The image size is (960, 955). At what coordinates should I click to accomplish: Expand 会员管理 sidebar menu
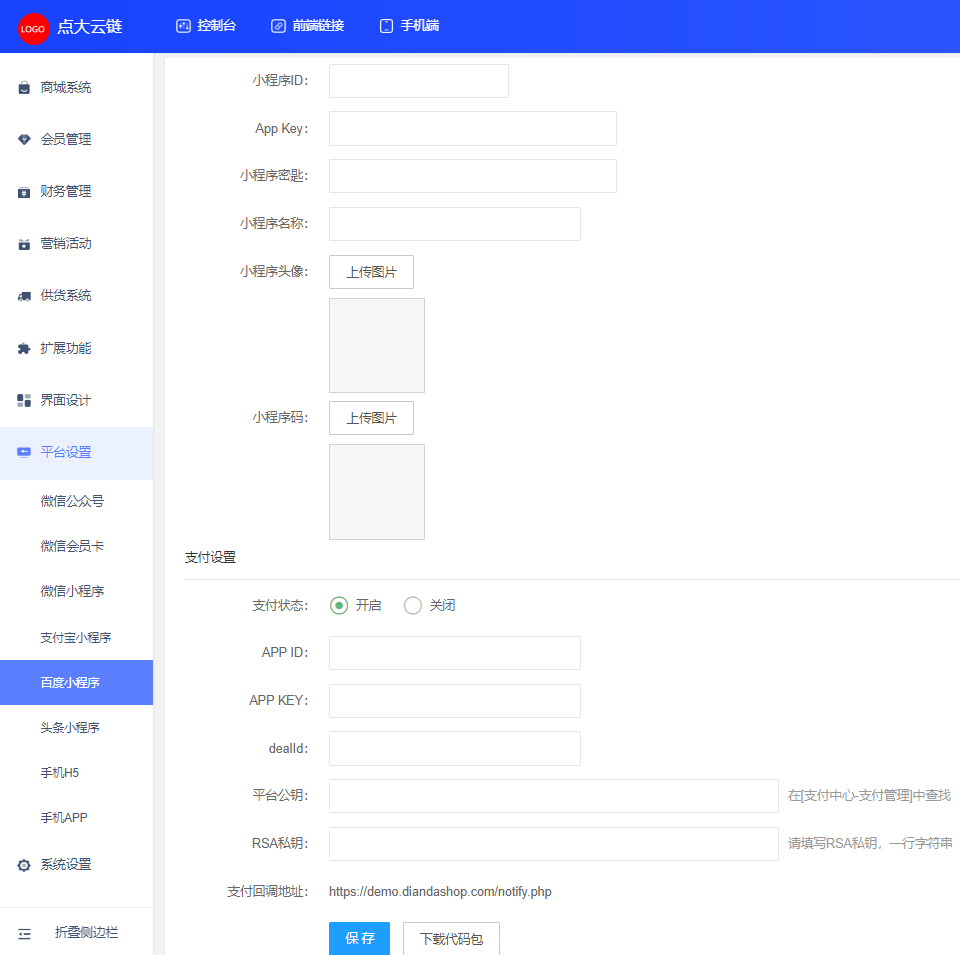(x=77, y=140)
